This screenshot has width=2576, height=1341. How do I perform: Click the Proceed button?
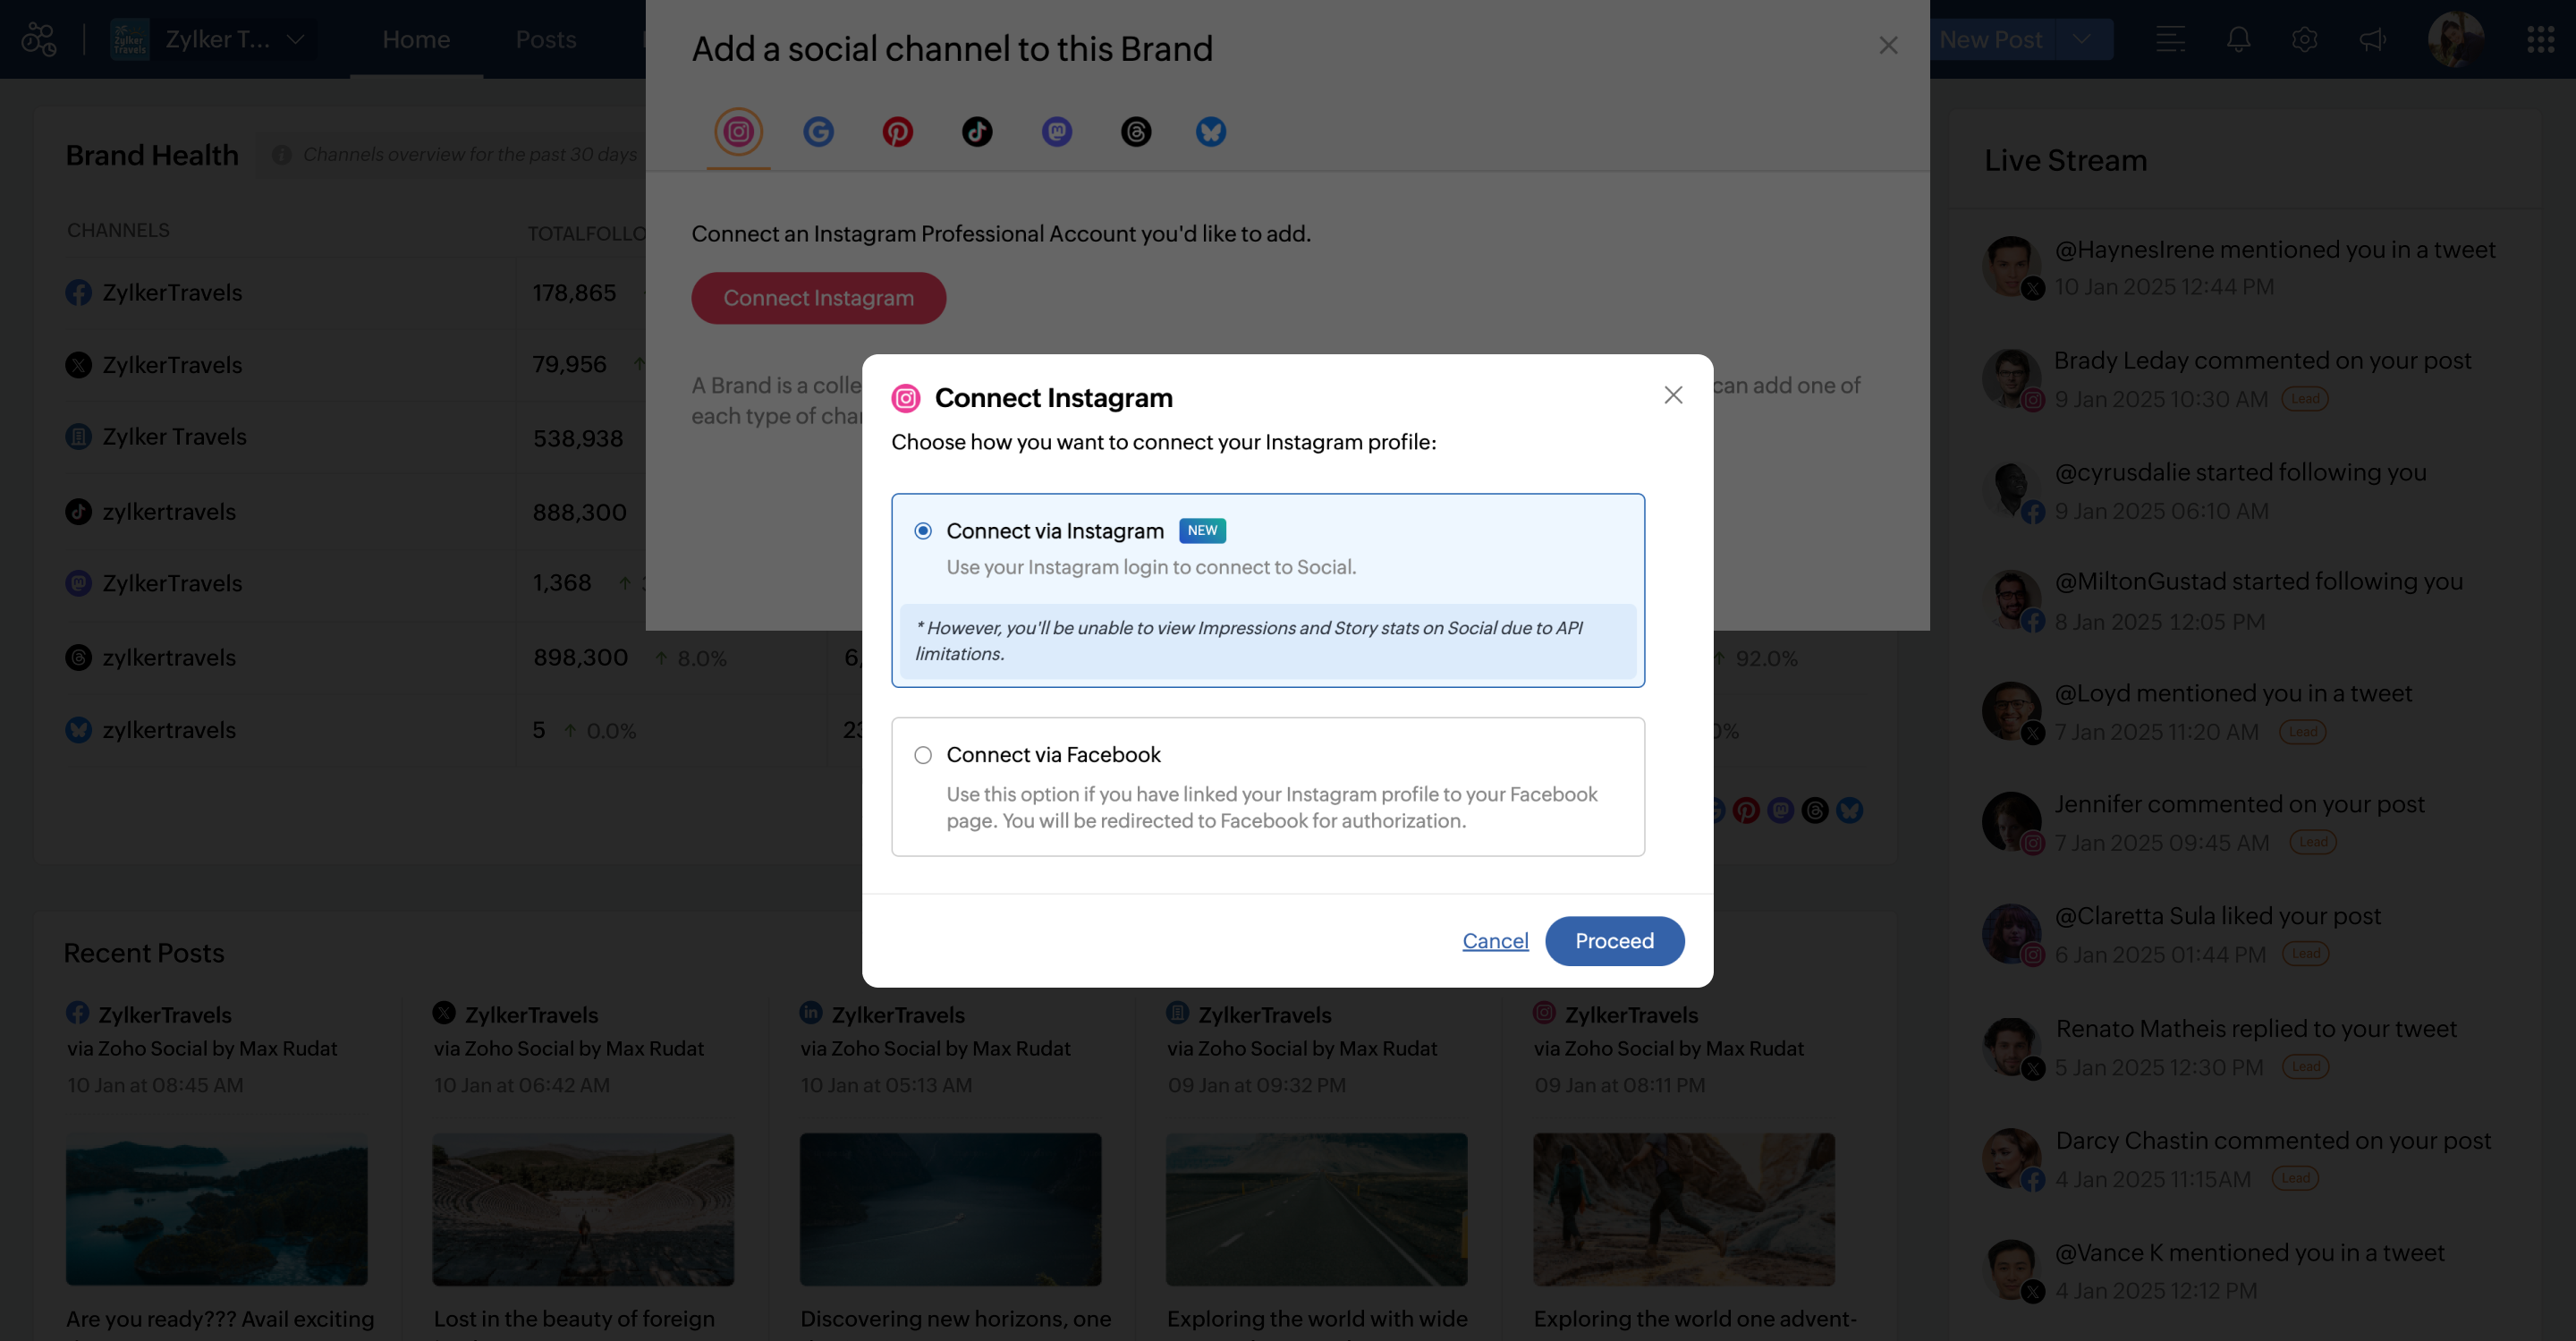click(1614, 941)
